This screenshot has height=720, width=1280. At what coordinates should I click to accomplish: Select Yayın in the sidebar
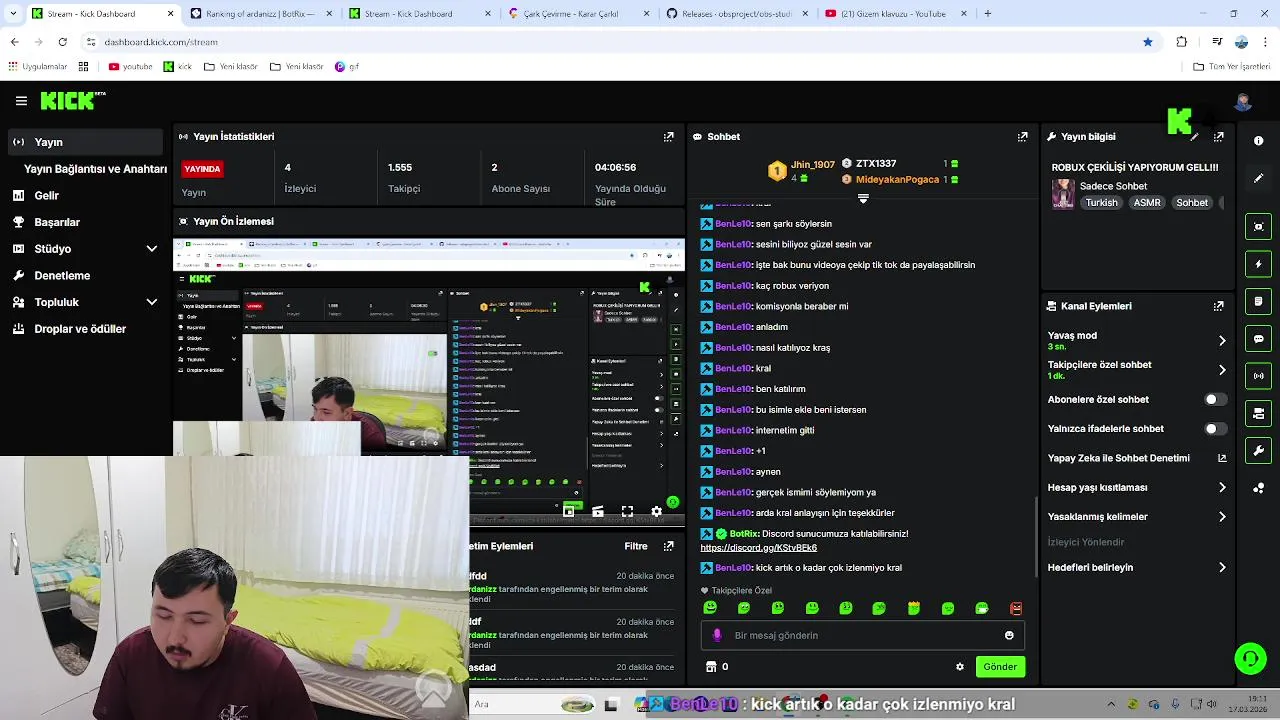[84, 142]
